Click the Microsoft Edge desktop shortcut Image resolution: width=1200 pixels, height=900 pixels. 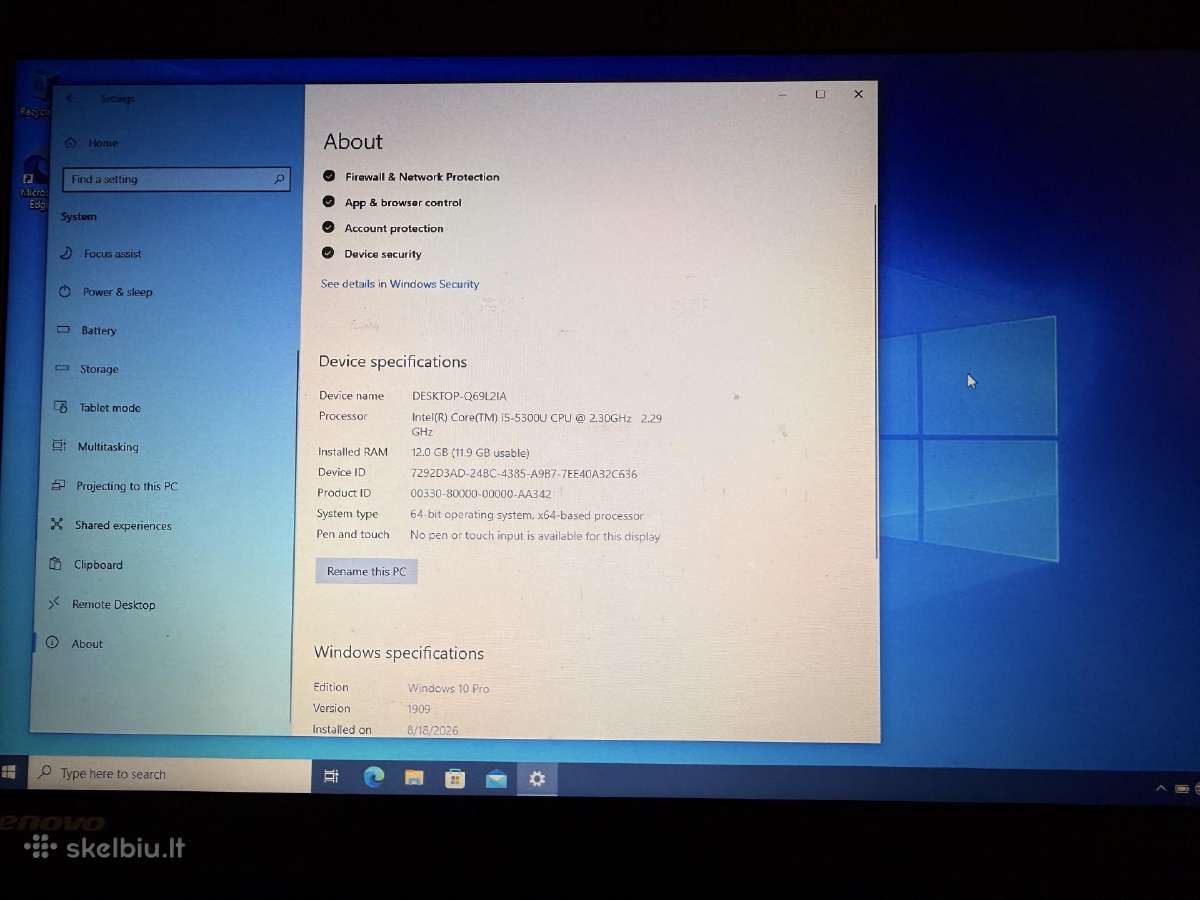[x=34, y=181]
